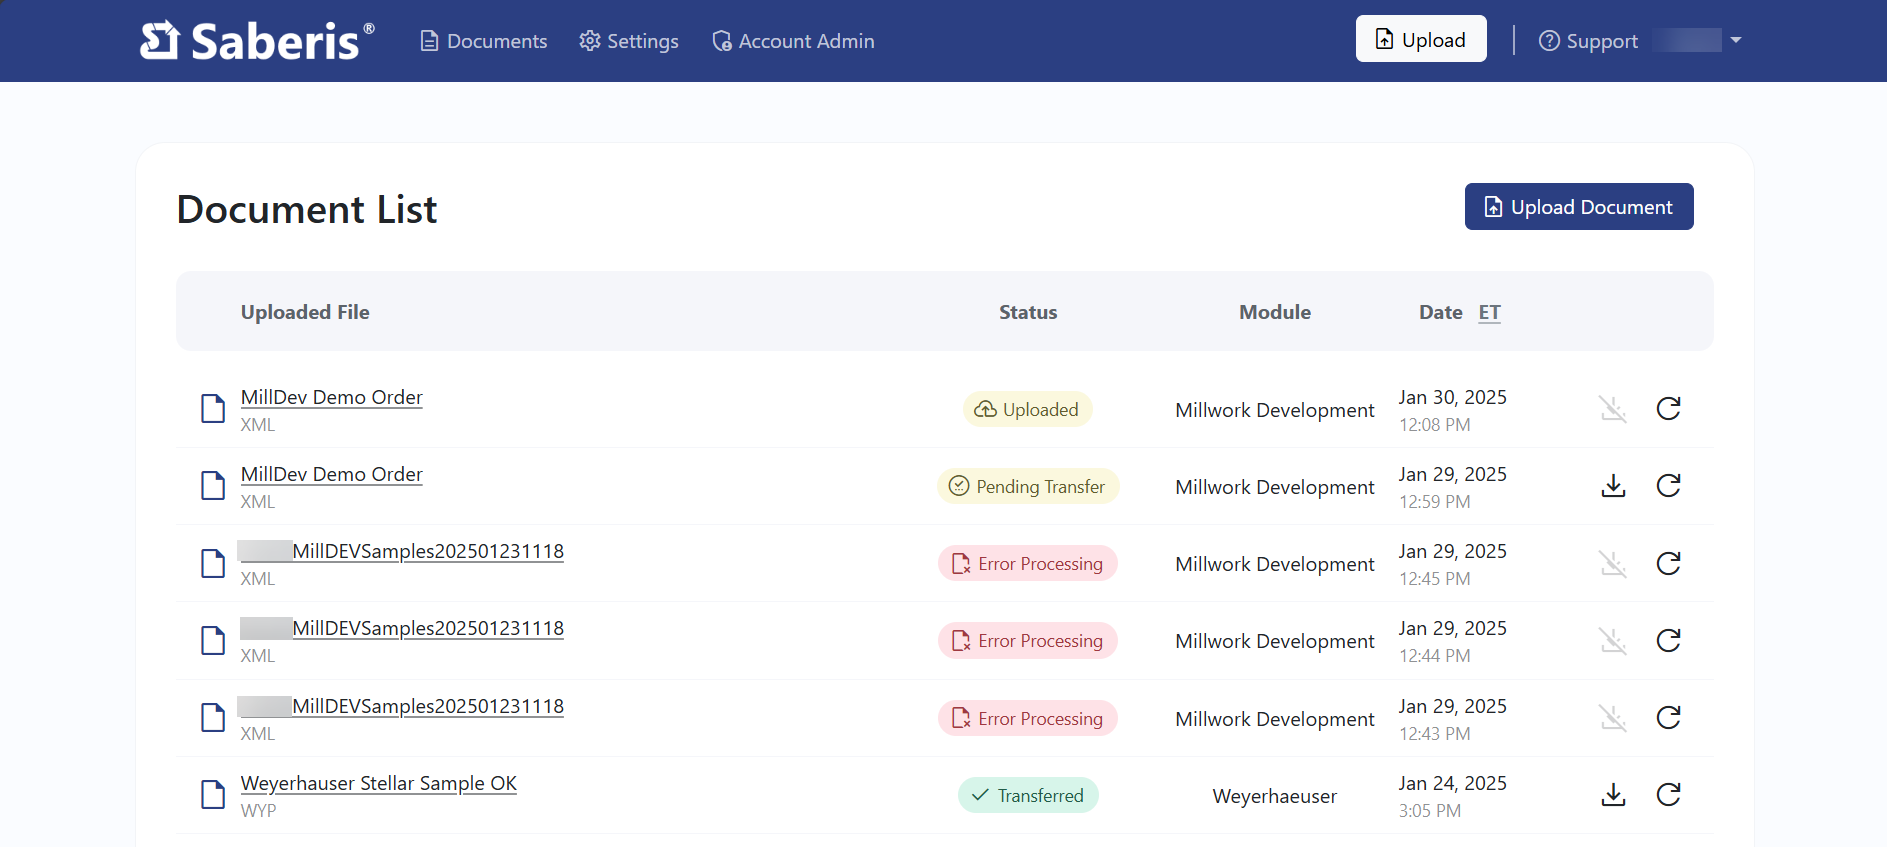Screen dimensions: 1887x847
Task: Click the disabled download icon for 12:08 PM row
Action: (1612, 409)
